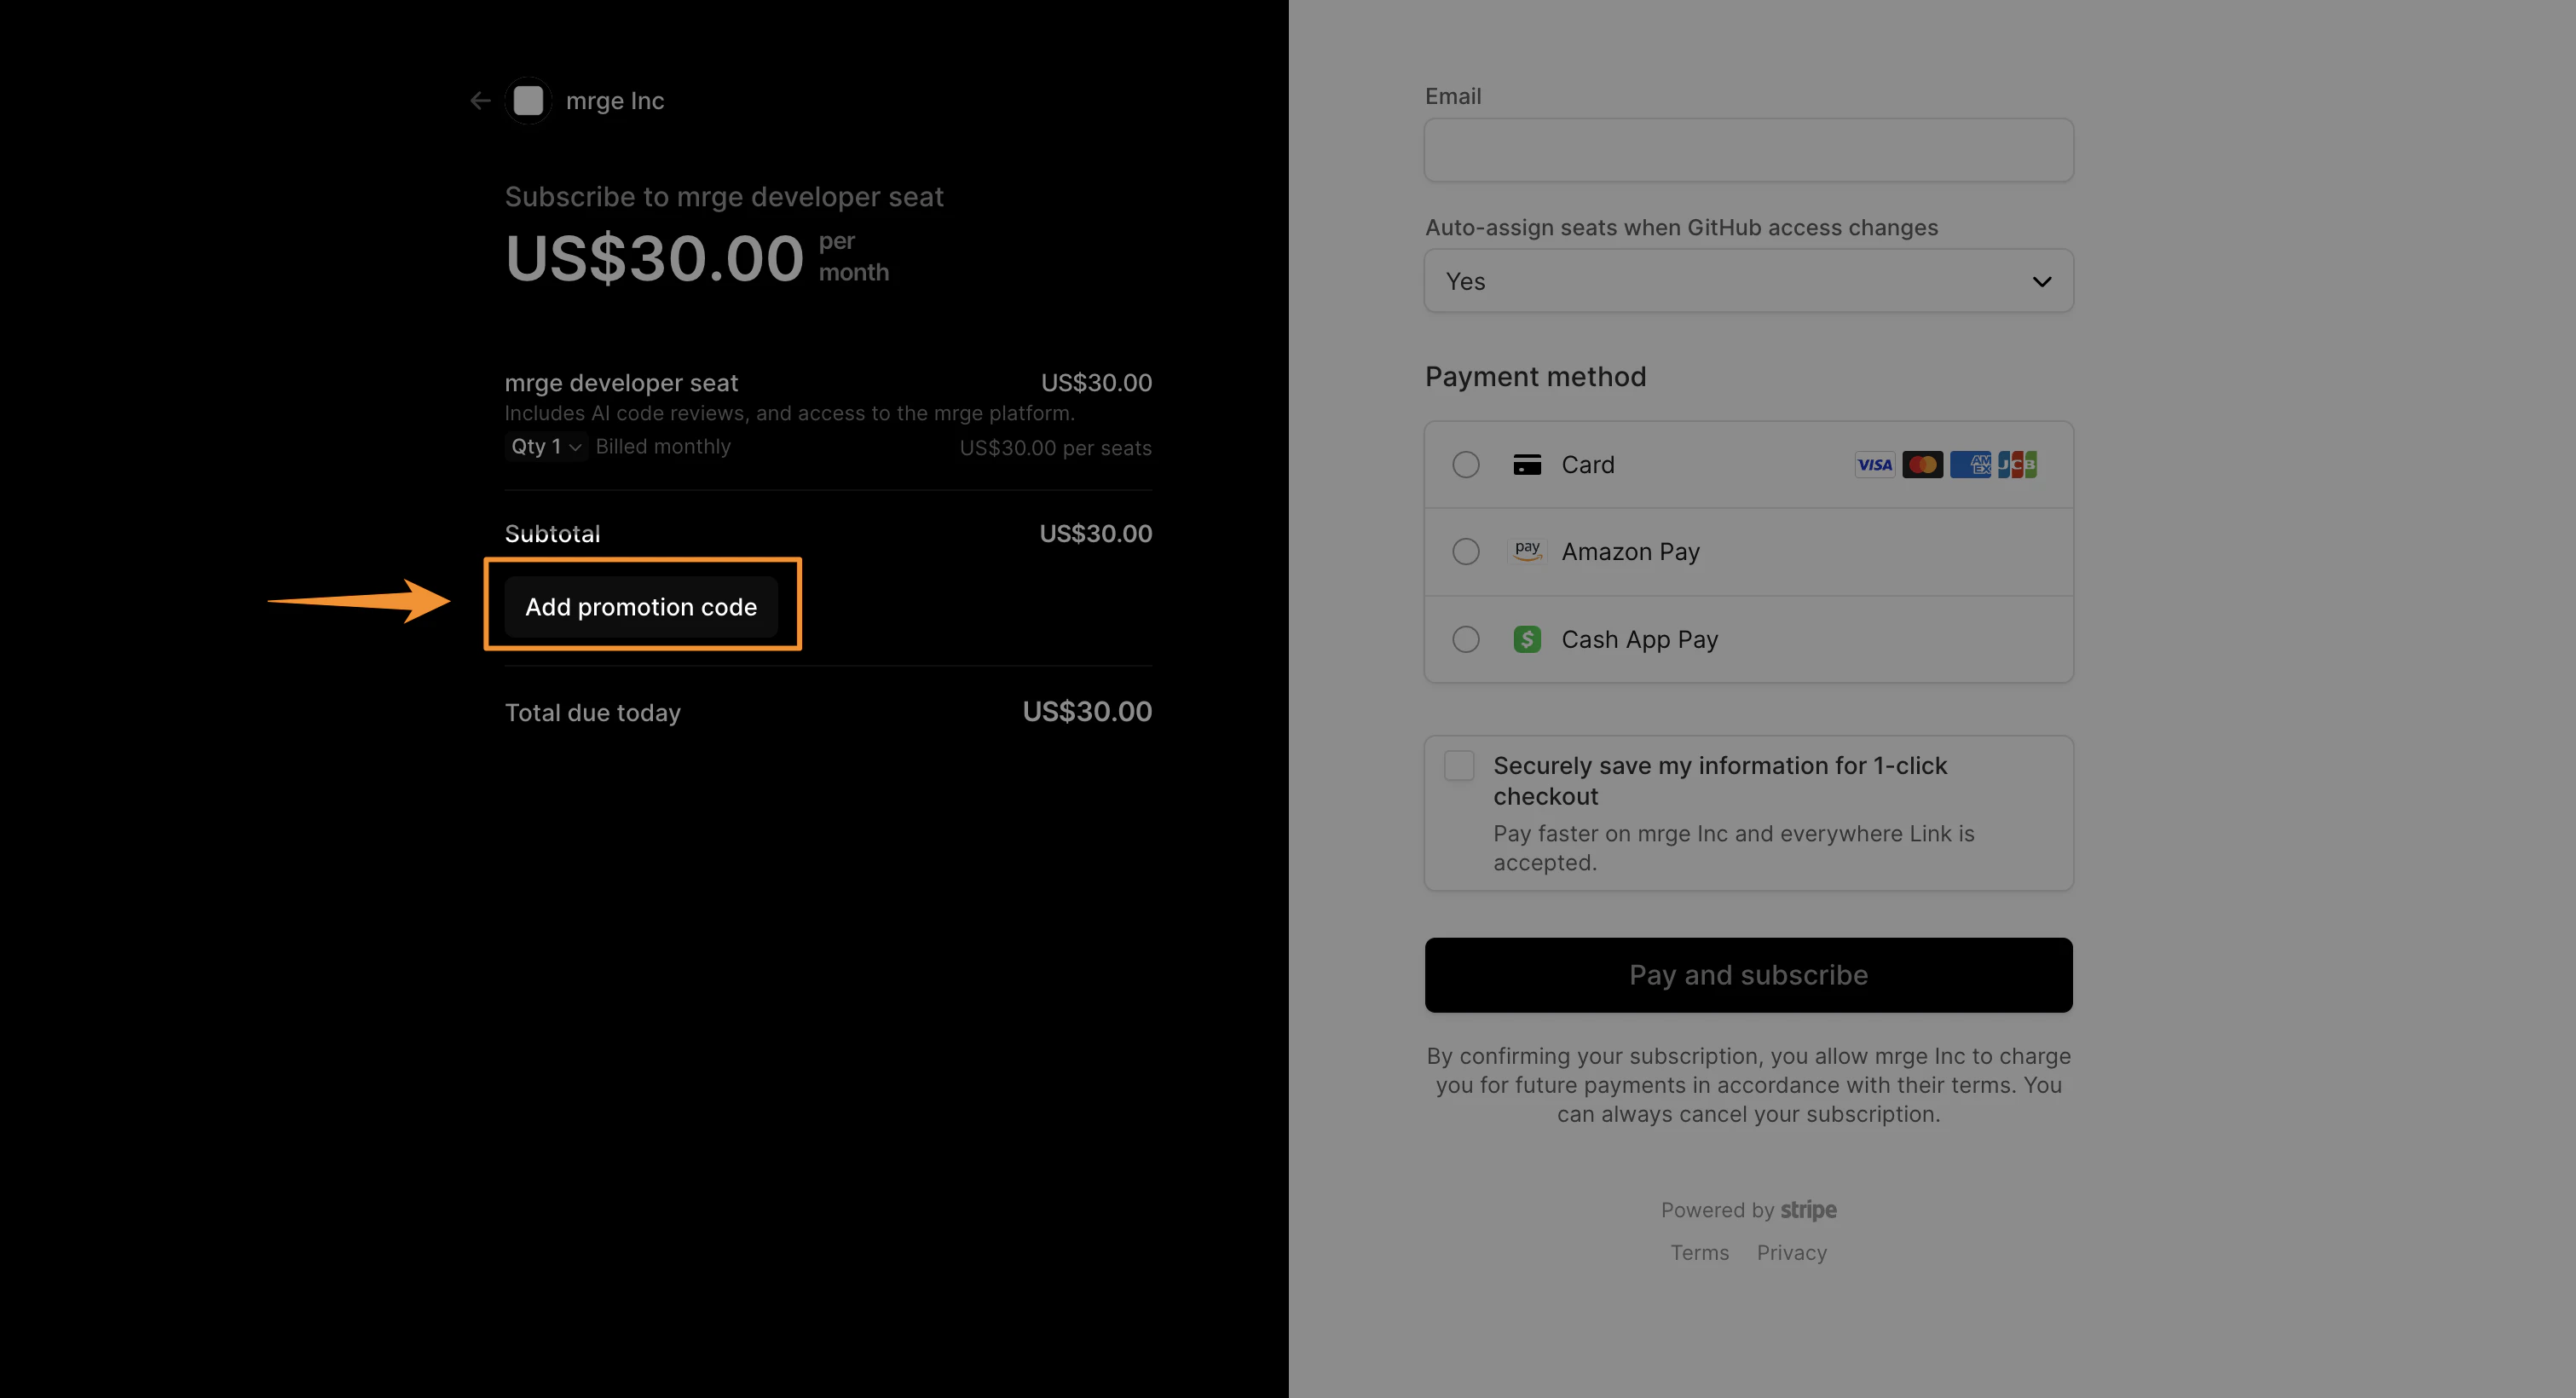The height and width of the screenshot is (1398, 2576).
Task: Click the Visa card brand icon
Action: coord(1874,464)
